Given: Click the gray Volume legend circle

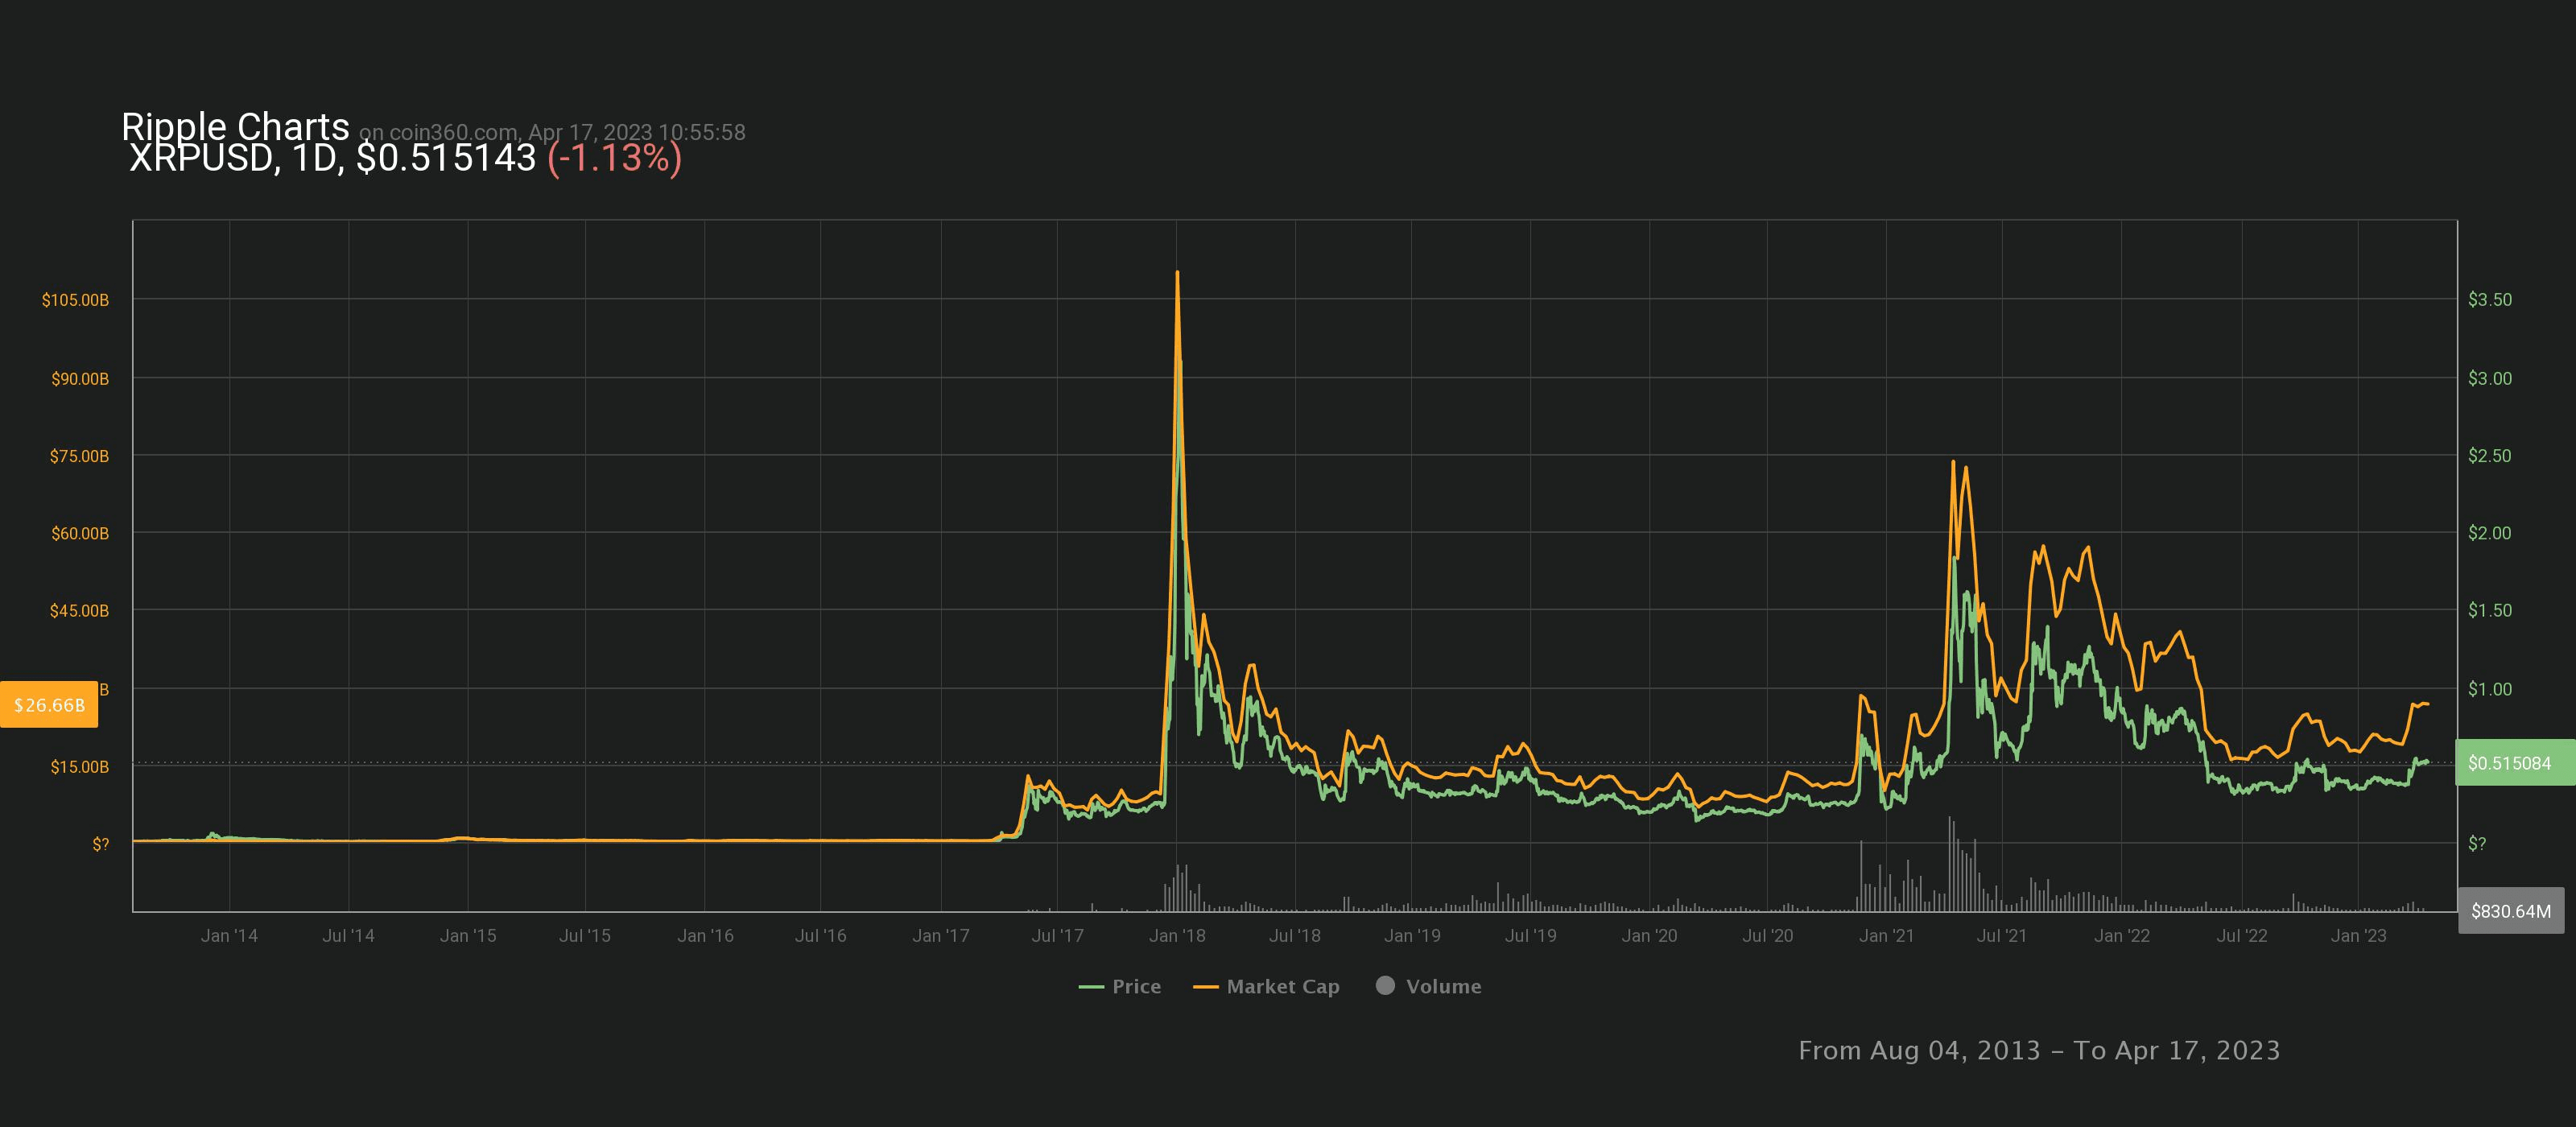Looking at the screenshot, I should pyautogui.click(x=1385, y=985).
